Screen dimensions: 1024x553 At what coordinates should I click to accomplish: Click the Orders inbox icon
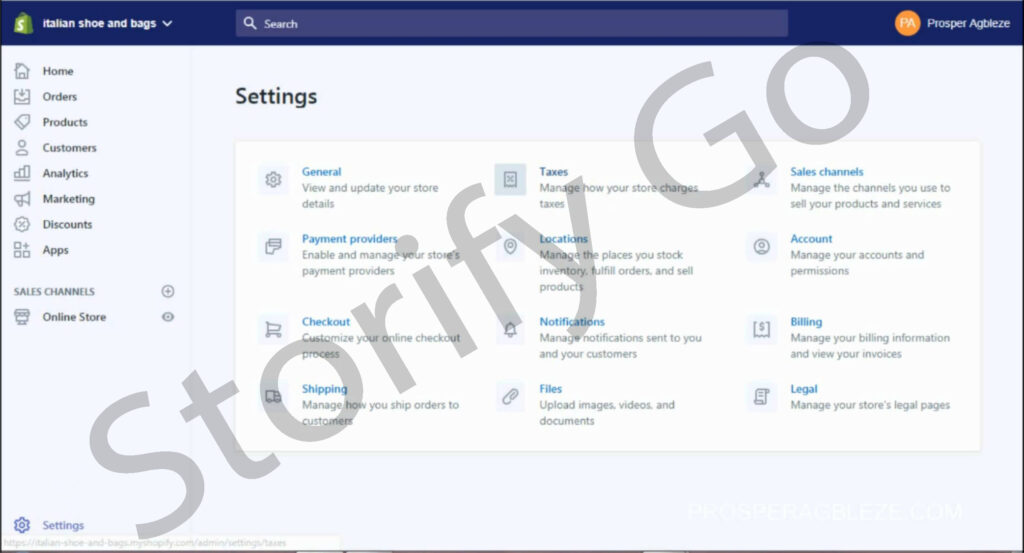[22, 96]
